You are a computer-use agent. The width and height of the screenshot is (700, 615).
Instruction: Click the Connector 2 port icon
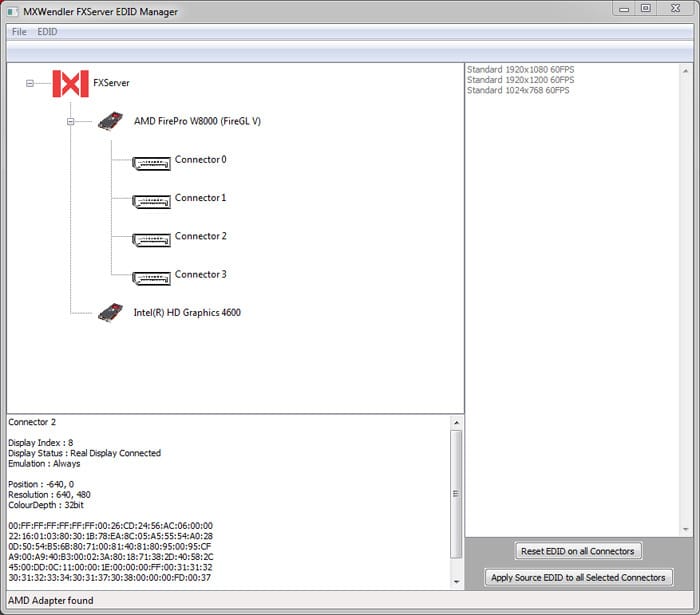(x=151, y=238)
